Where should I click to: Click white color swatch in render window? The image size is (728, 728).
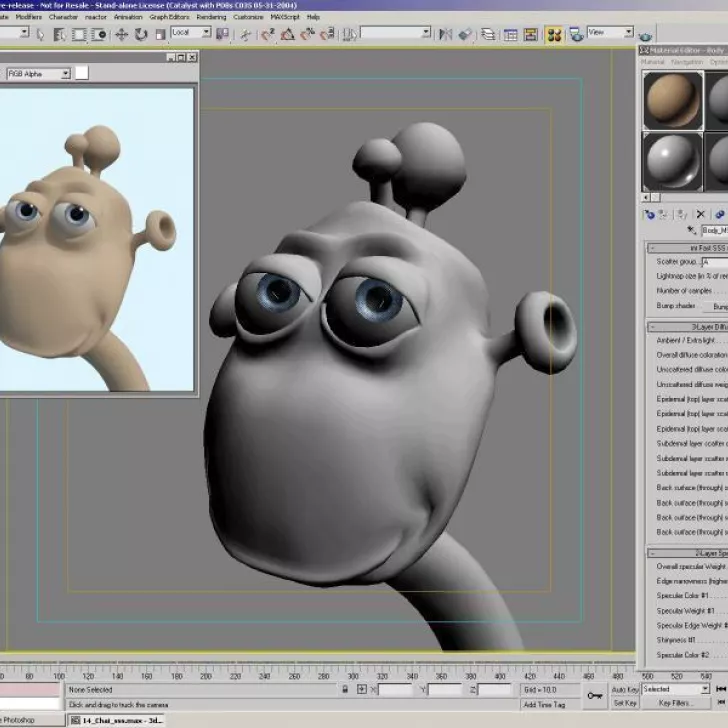tap(82, 73)
